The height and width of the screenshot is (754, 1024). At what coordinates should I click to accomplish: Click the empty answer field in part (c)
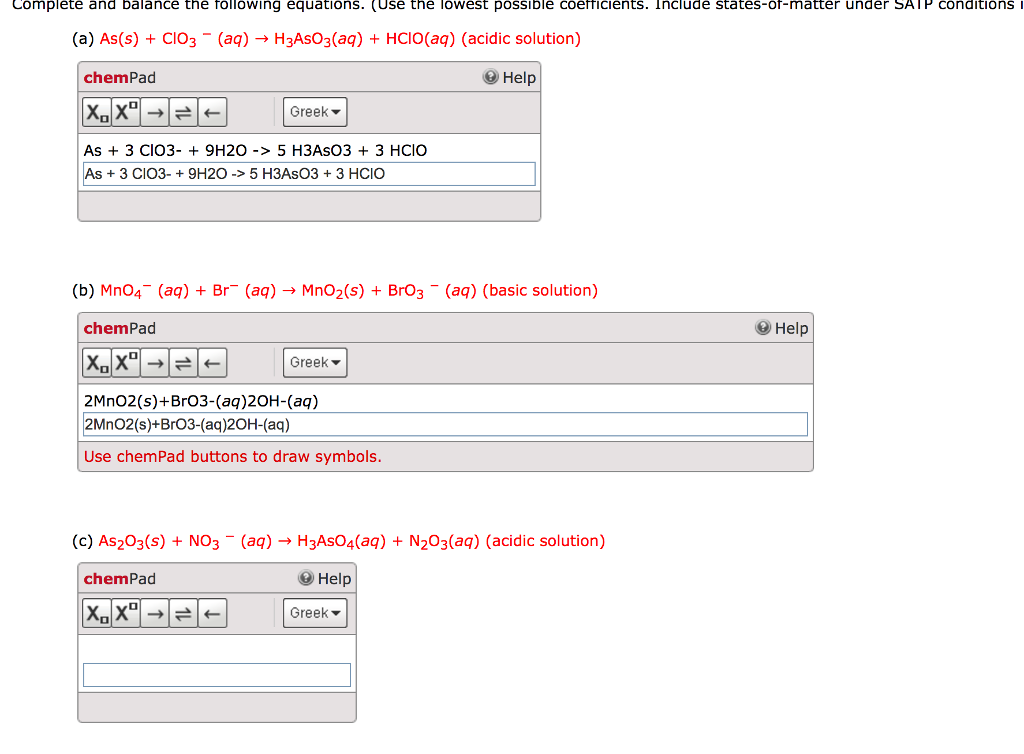pyautogui.click(x=217, y=674)
